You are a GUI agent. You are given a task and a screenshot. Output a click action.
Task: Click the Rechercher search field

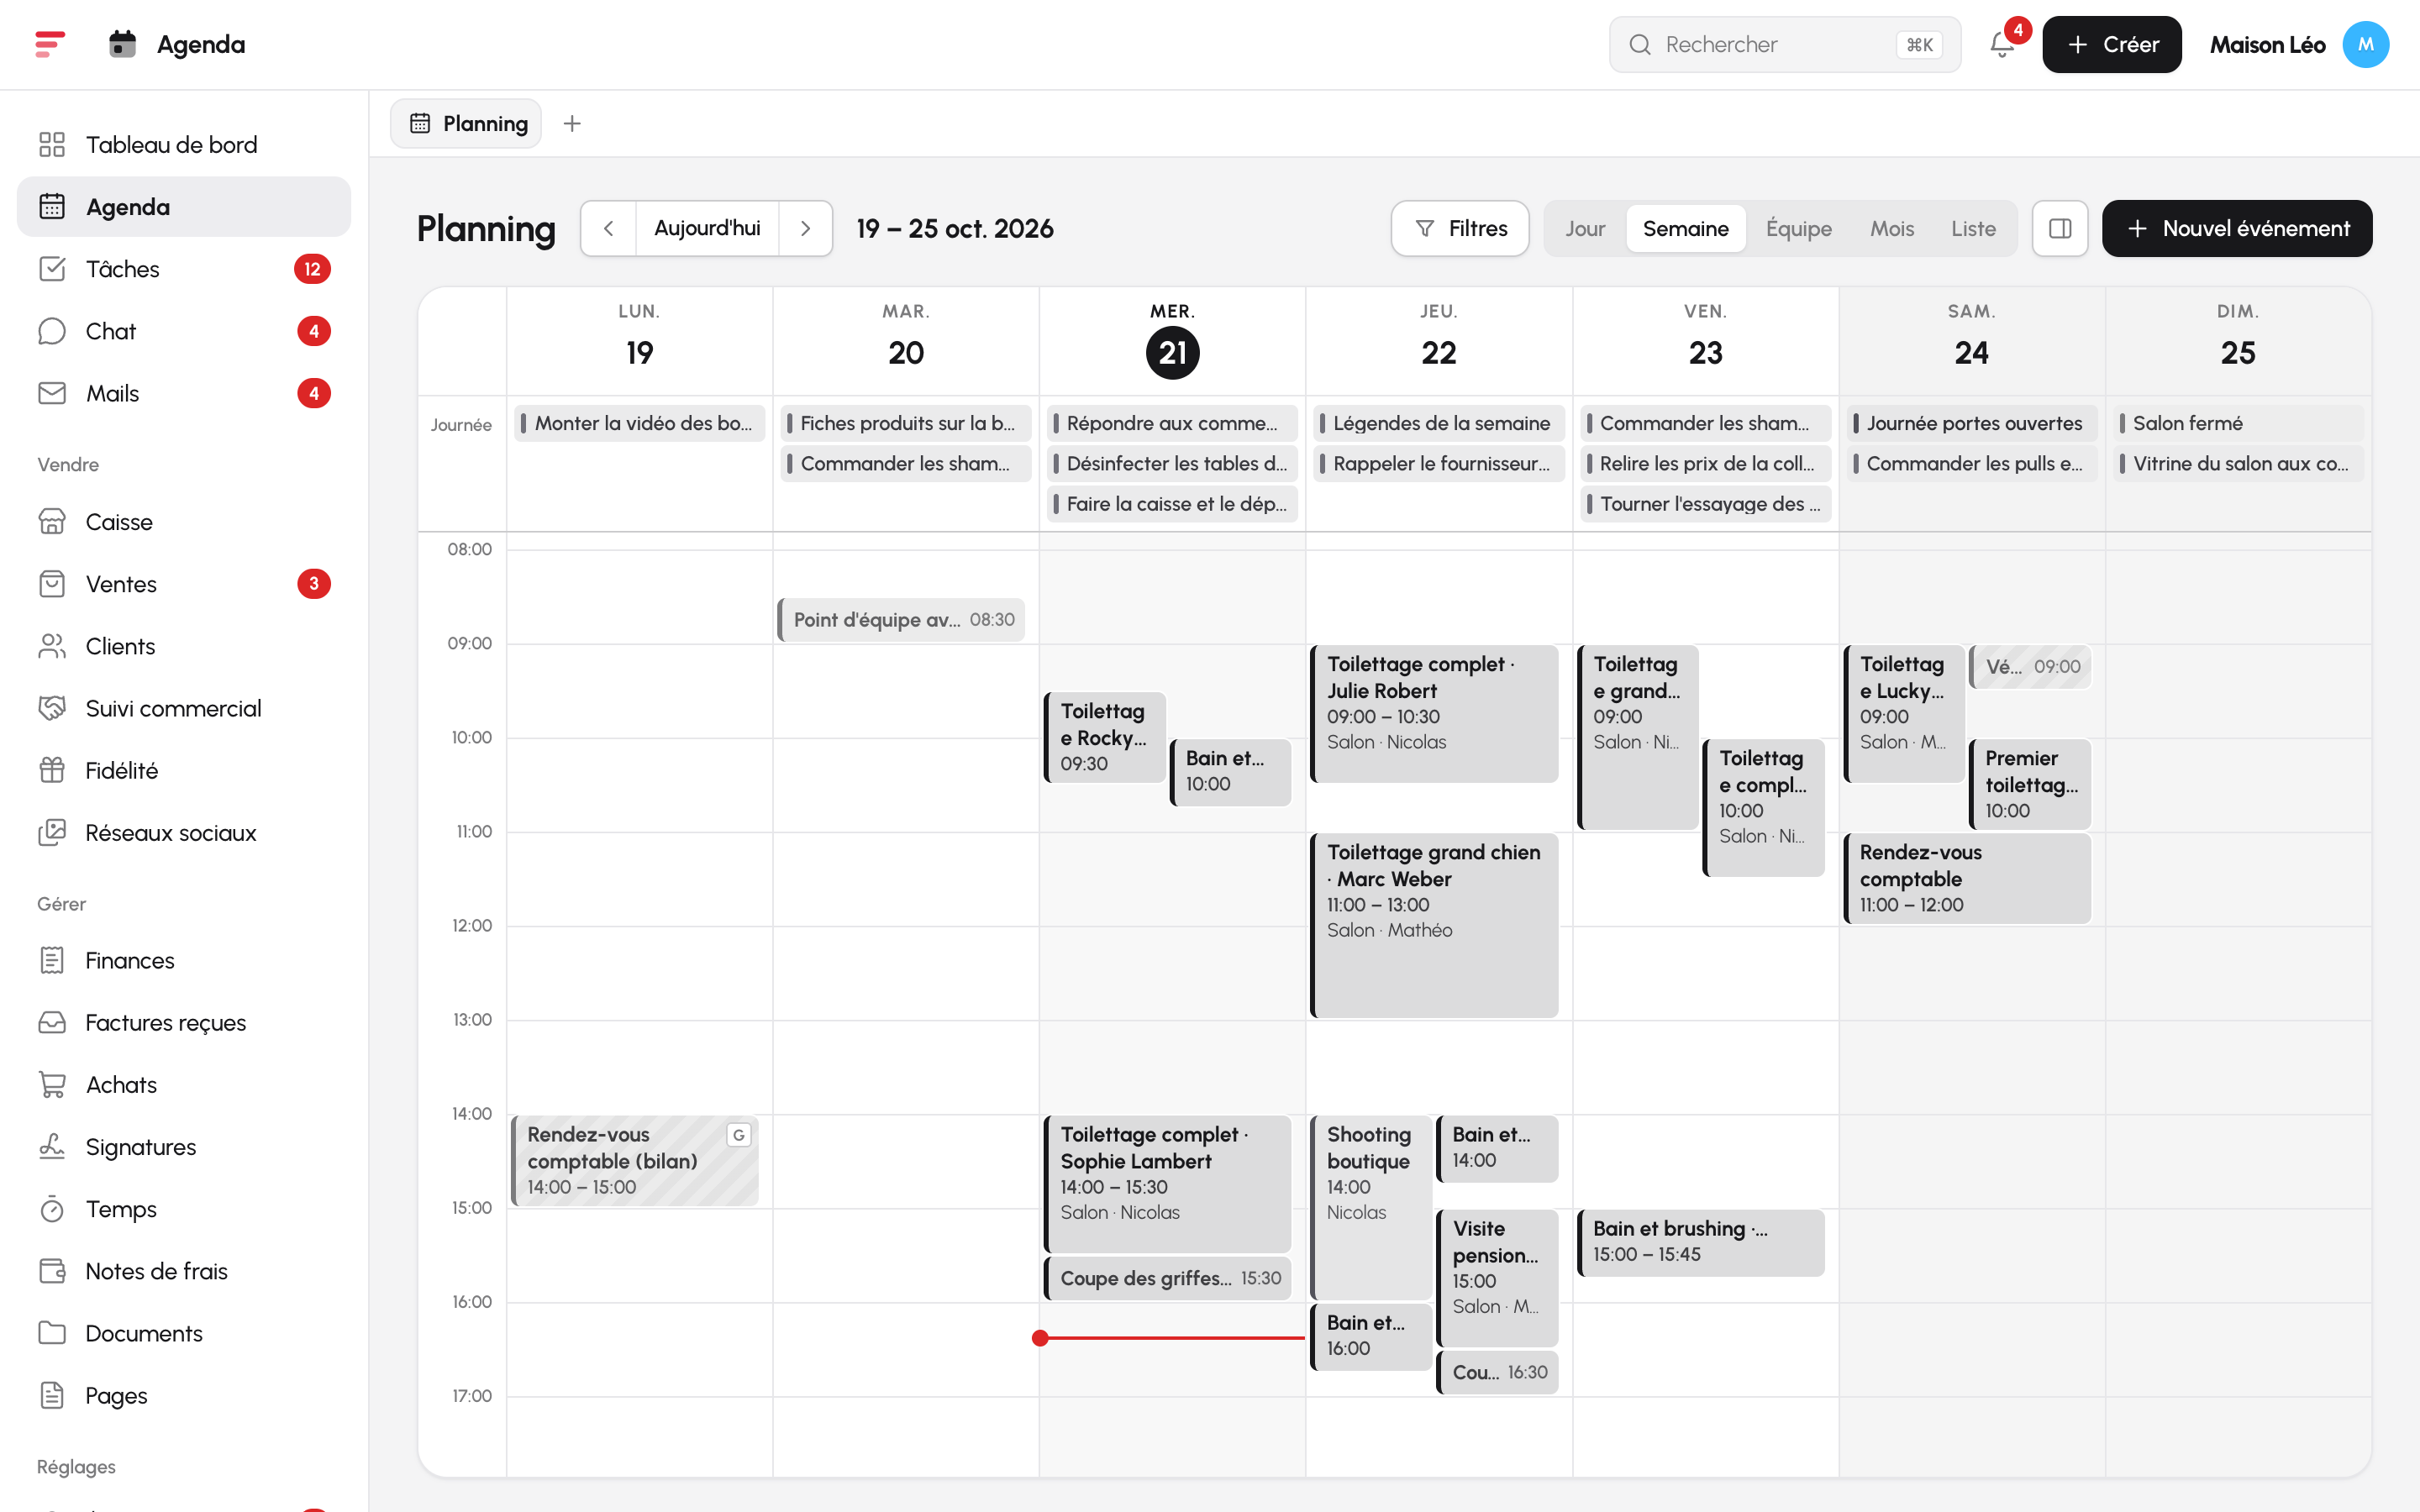[1785, 44]
